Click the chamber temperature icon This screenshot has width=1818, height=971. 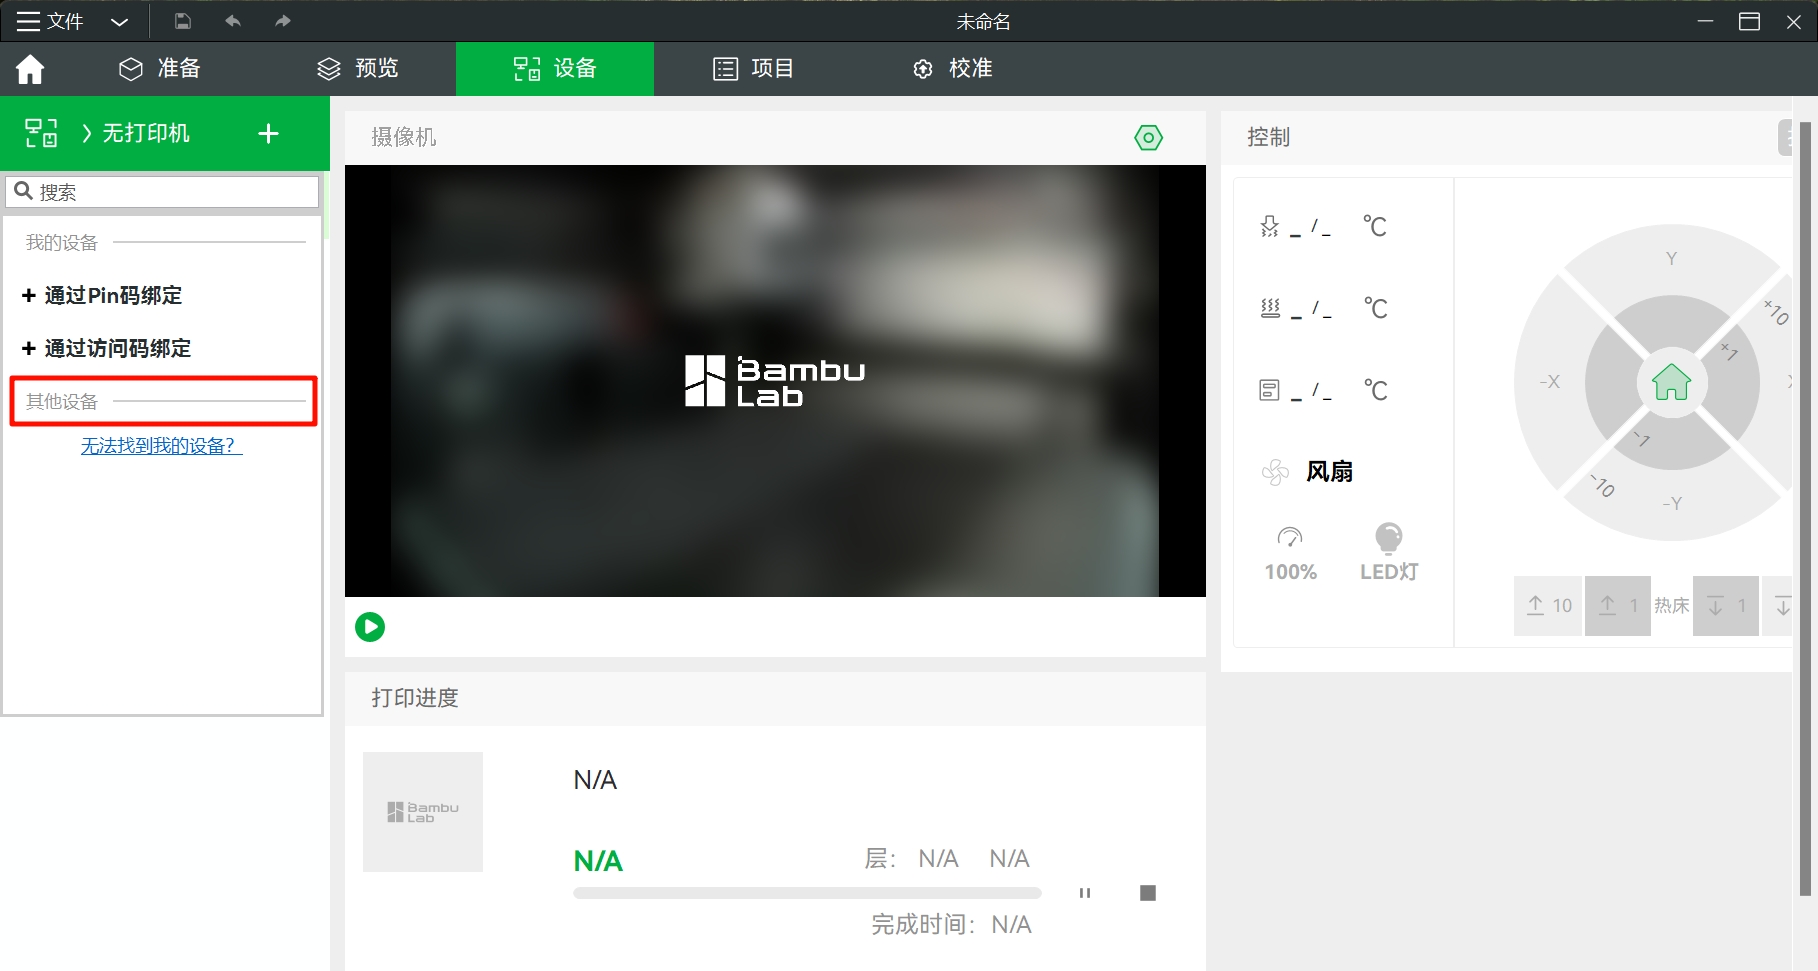[1269, 390]
